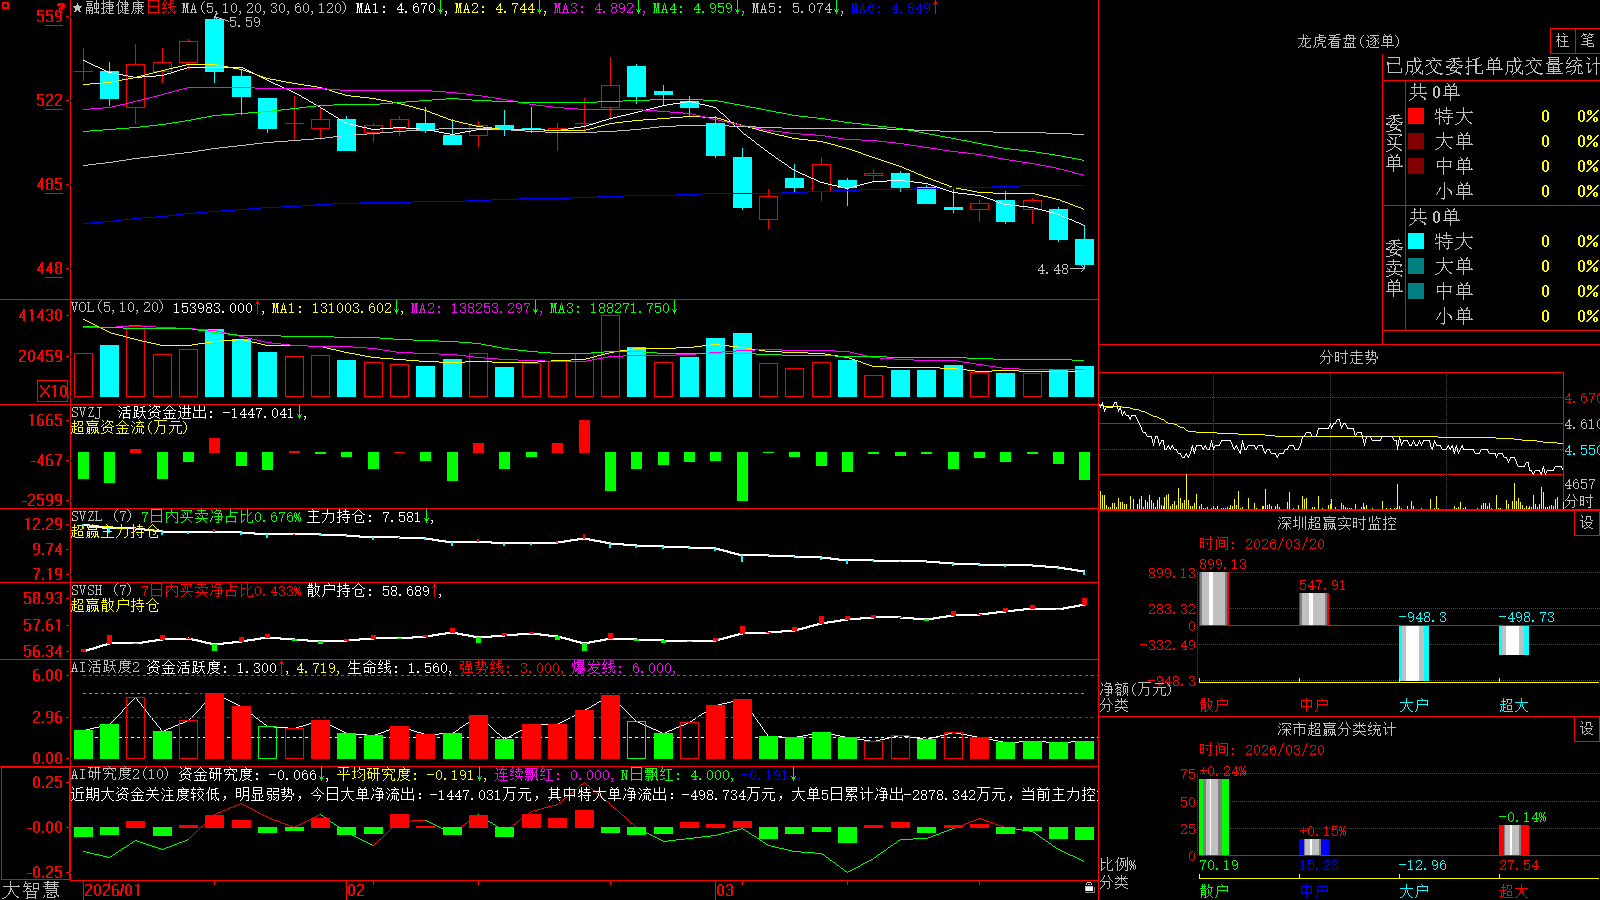
Task: Click the X10 volume scale box
Action: [x=53, y=391]
